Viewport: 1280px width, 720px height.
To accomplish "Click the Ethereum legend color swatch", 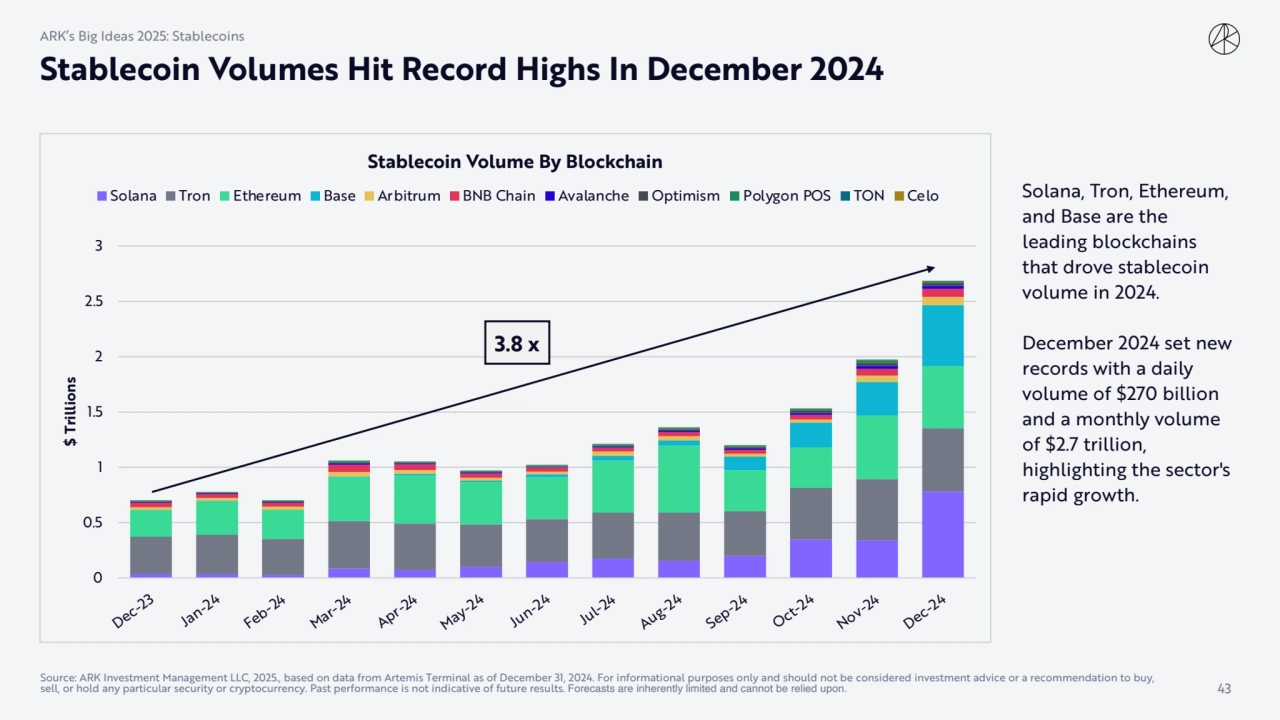I will [x=225, y=196].
